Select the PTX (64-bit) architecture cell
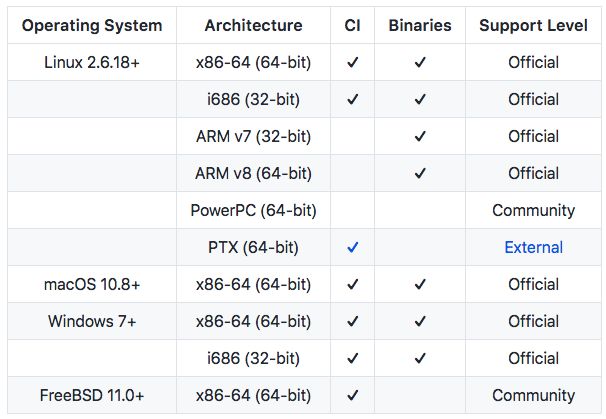Viewport: 606px width, 419px height. click(x=253, y=247)
